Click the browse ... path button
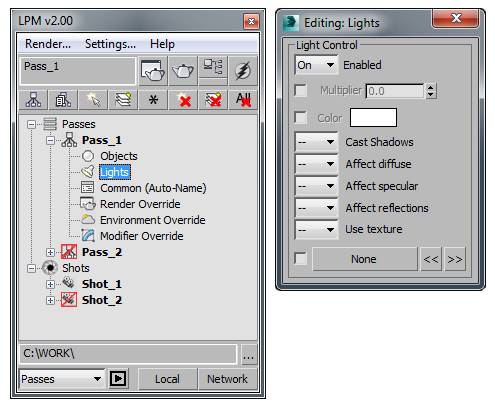 (x=248, y=354)
